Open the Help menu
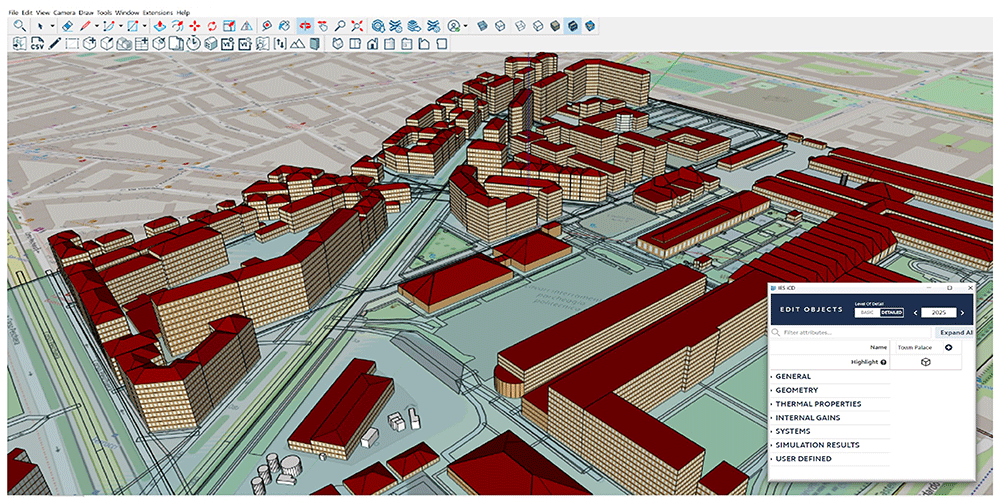 click(x=183, y=12)
